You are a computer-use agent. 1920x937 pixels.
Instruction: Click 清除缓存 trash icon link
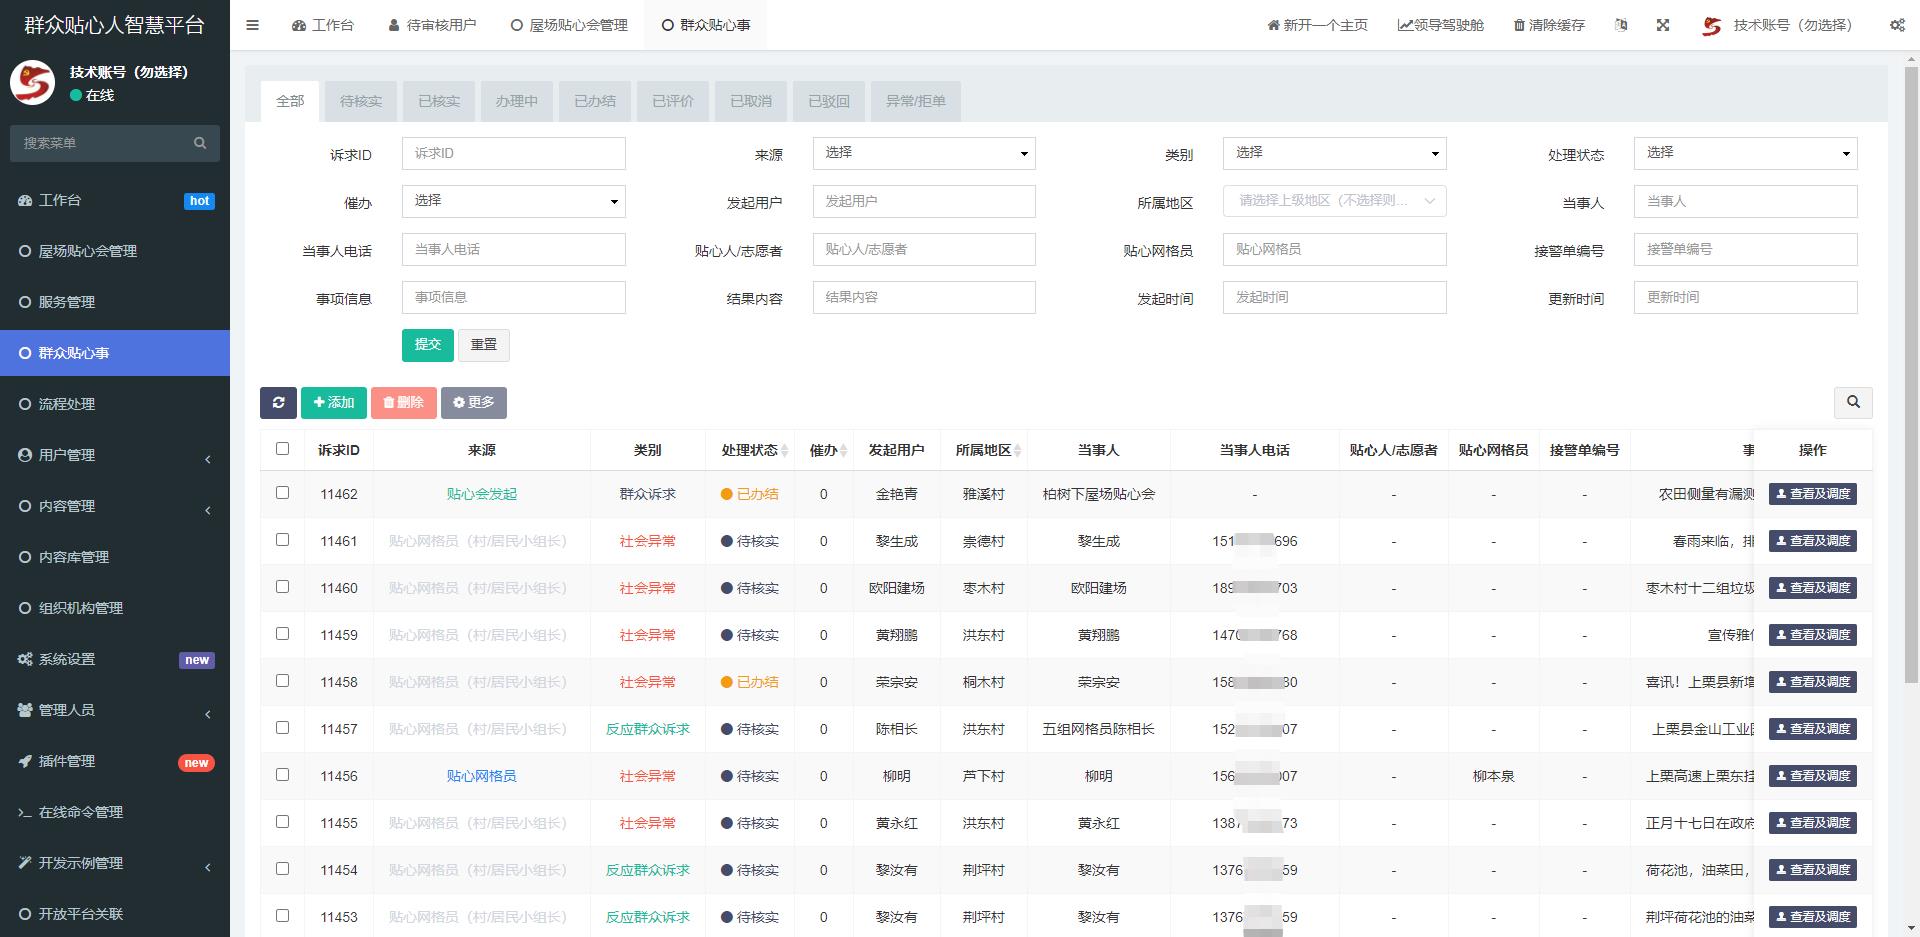1549,25
